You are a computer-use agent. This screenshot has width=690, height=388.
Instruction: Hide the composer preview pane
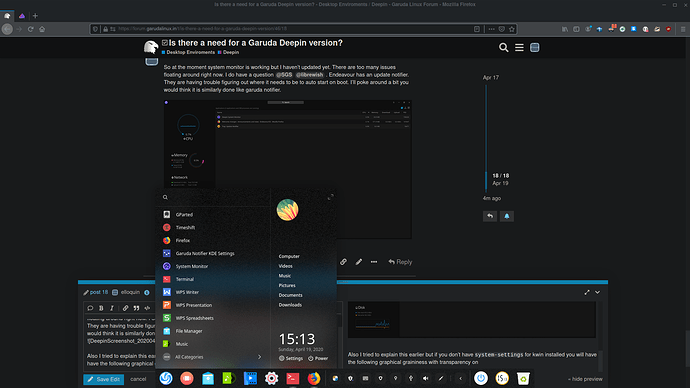pos(585,379)
